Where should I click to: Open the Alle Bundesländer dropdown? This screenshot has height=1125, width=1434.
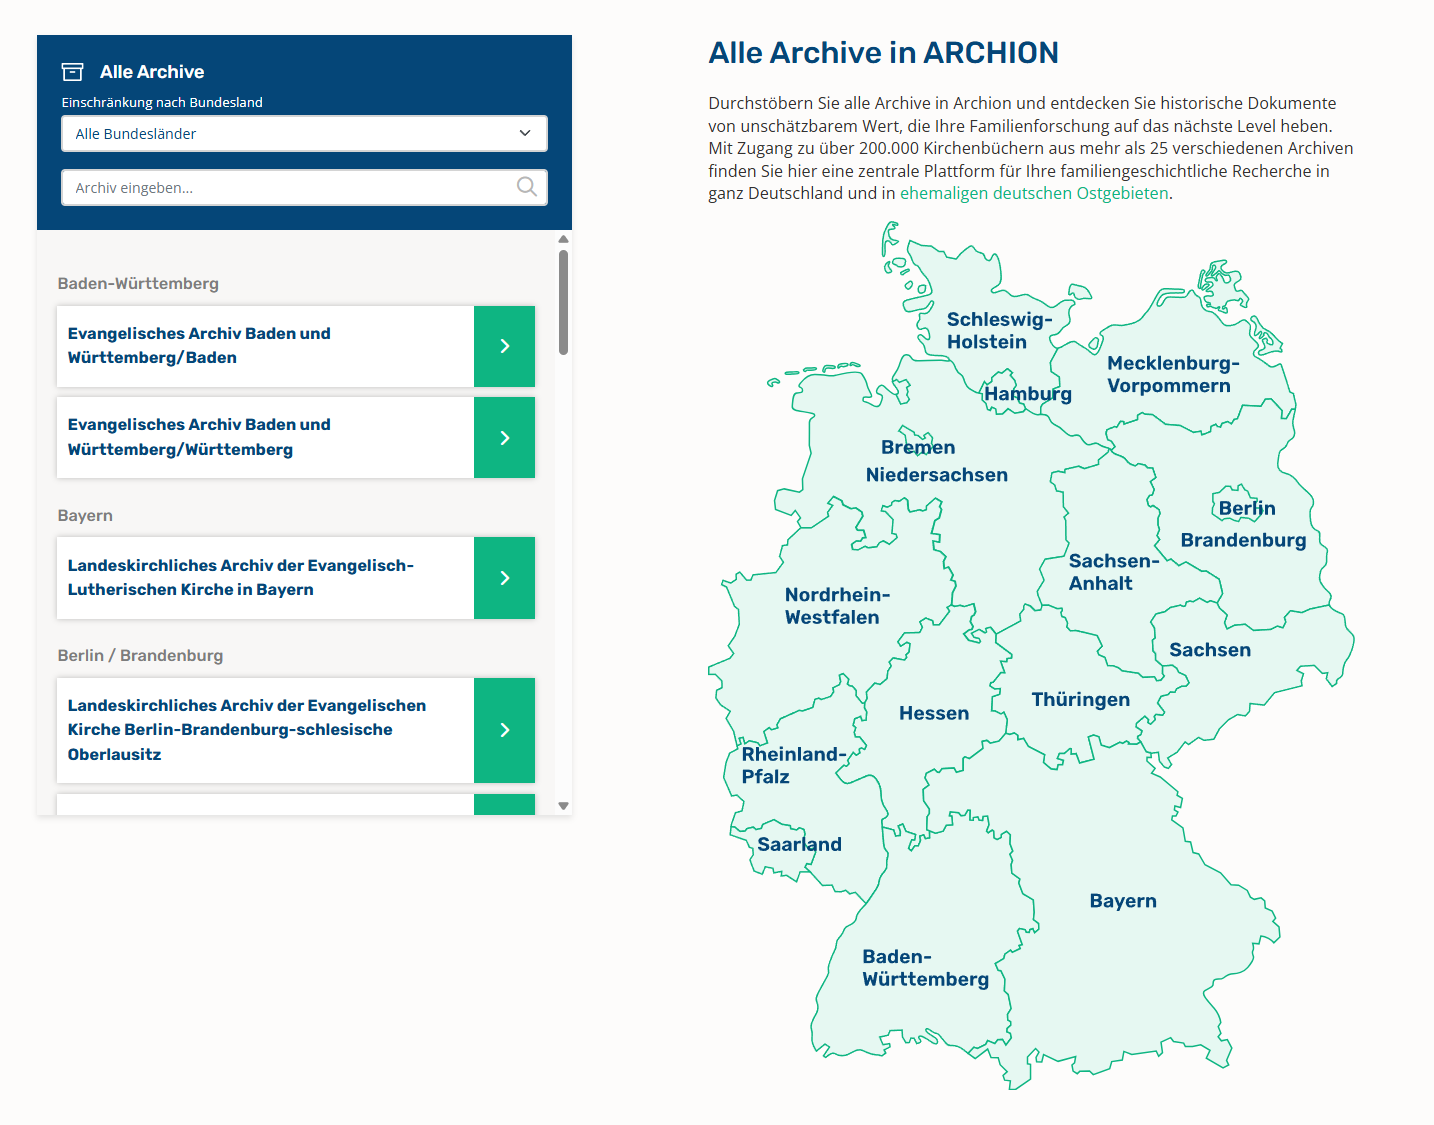click(304, 134)
